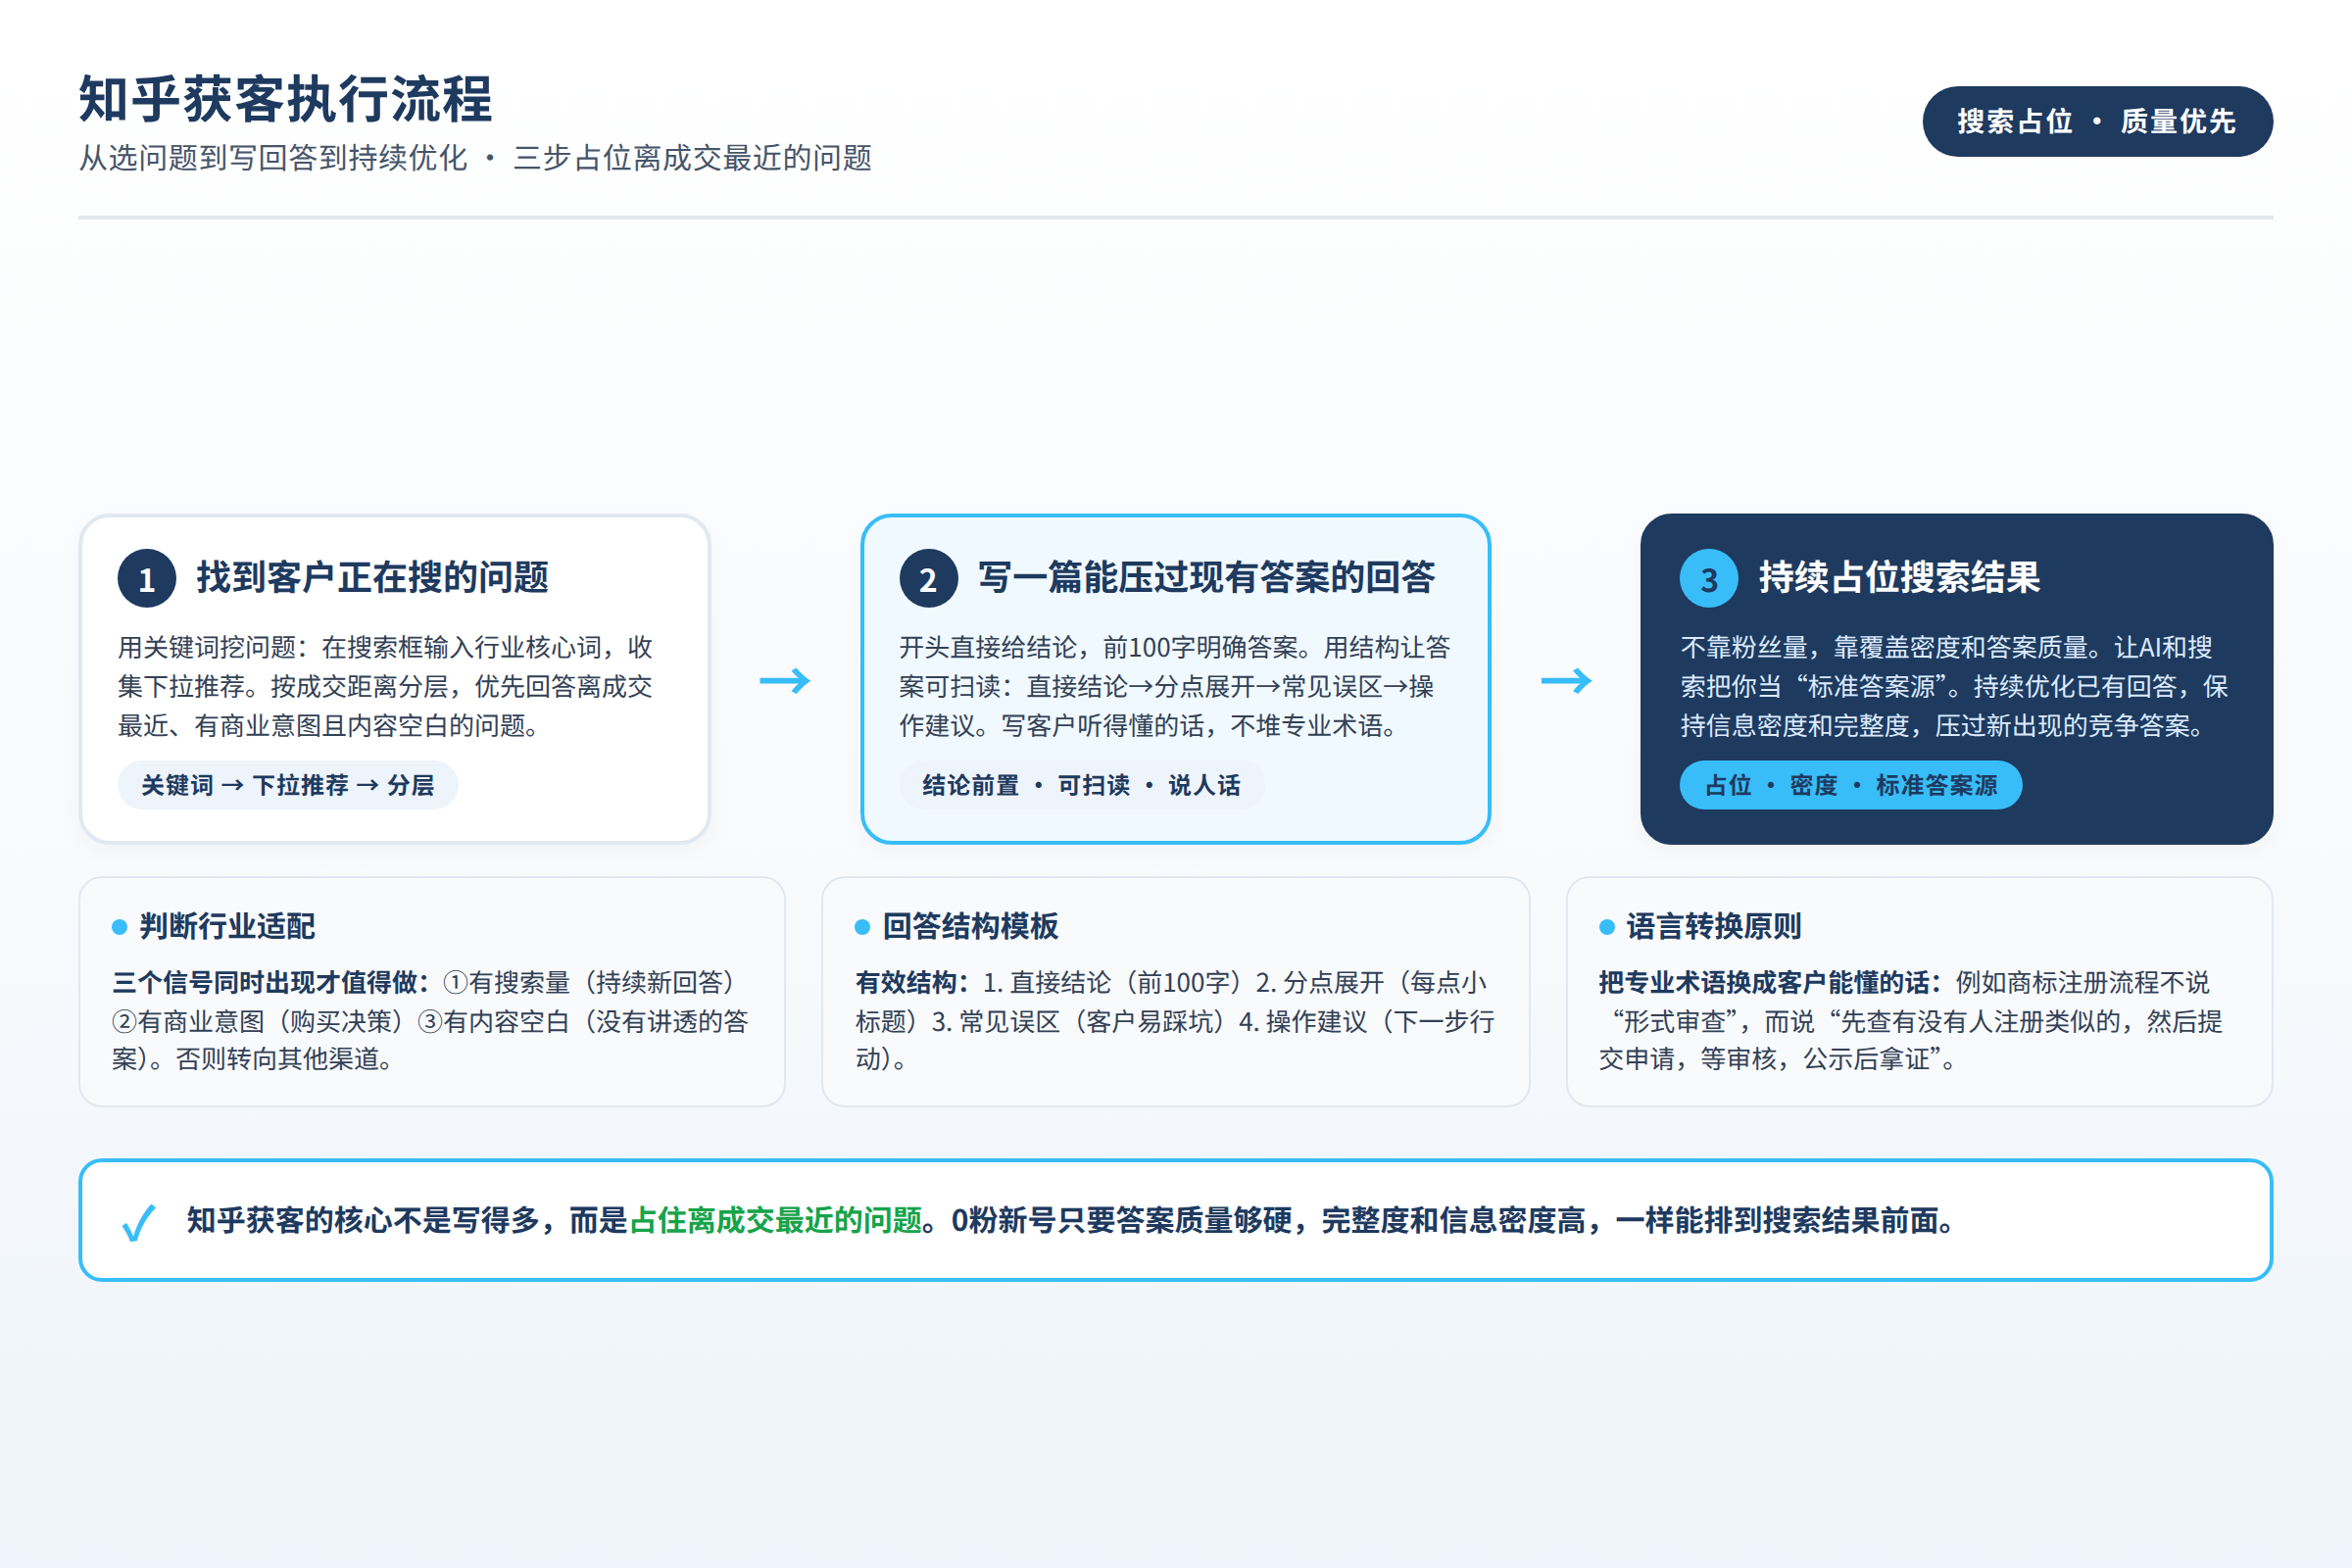This screenshot has height=1568, width=2352.
Task: Click the blue bullet beside 语言转换原则
Action: coord(1607,927)
